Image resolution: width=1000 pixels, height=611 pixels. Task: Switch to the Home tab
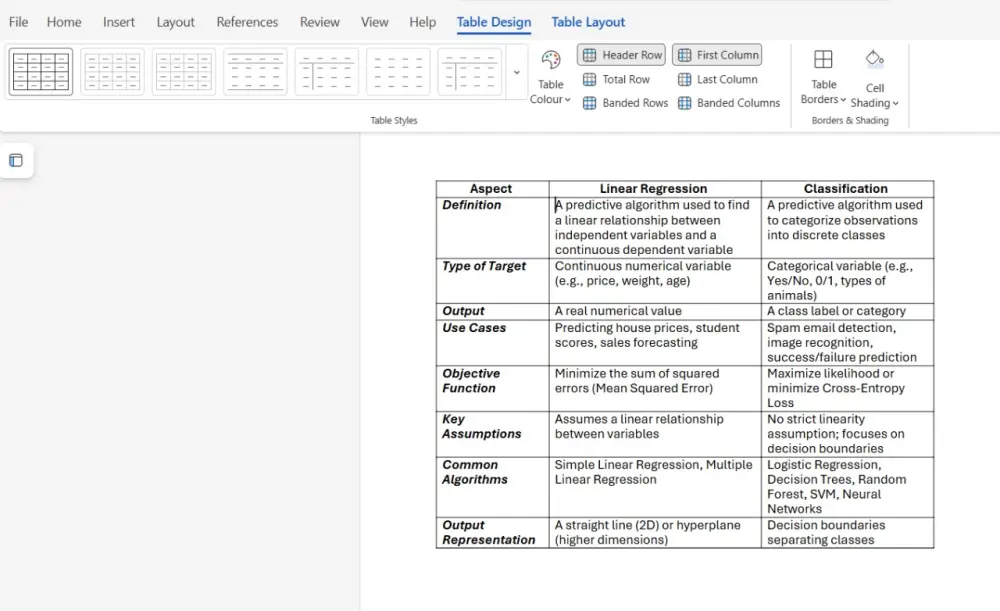(x=64, y=22)
